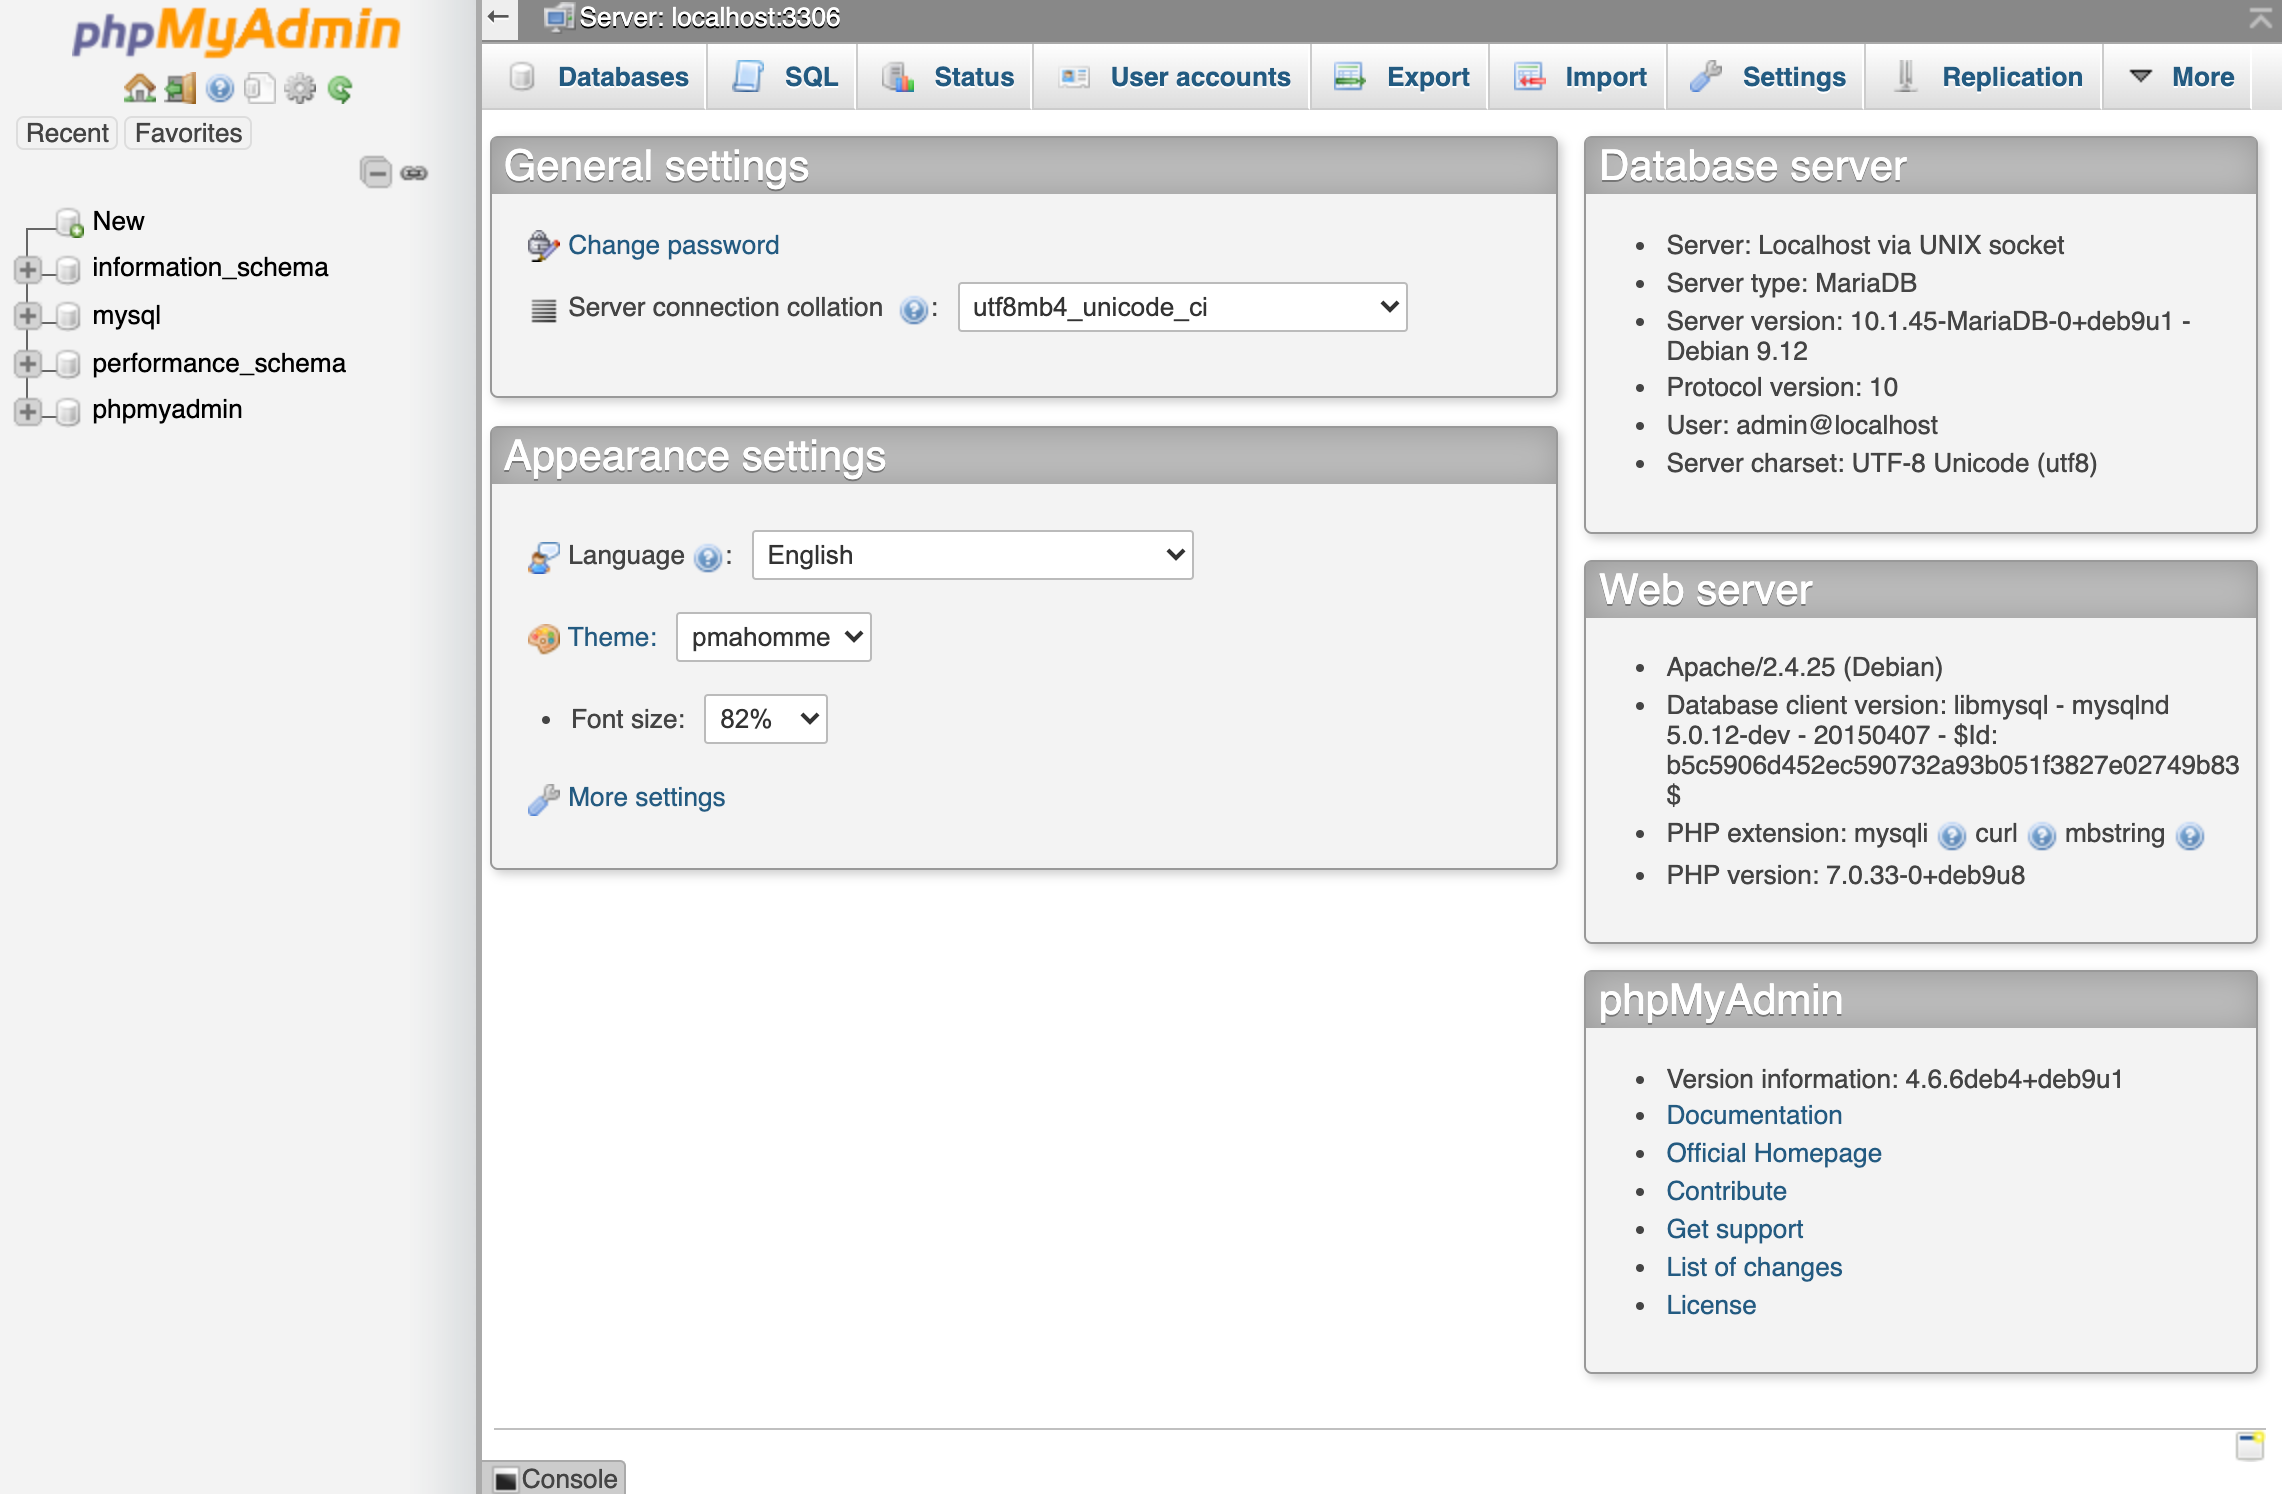Click the More settings link
The height and width of the screenshot is (1494, 2282).
pos(647,797)
